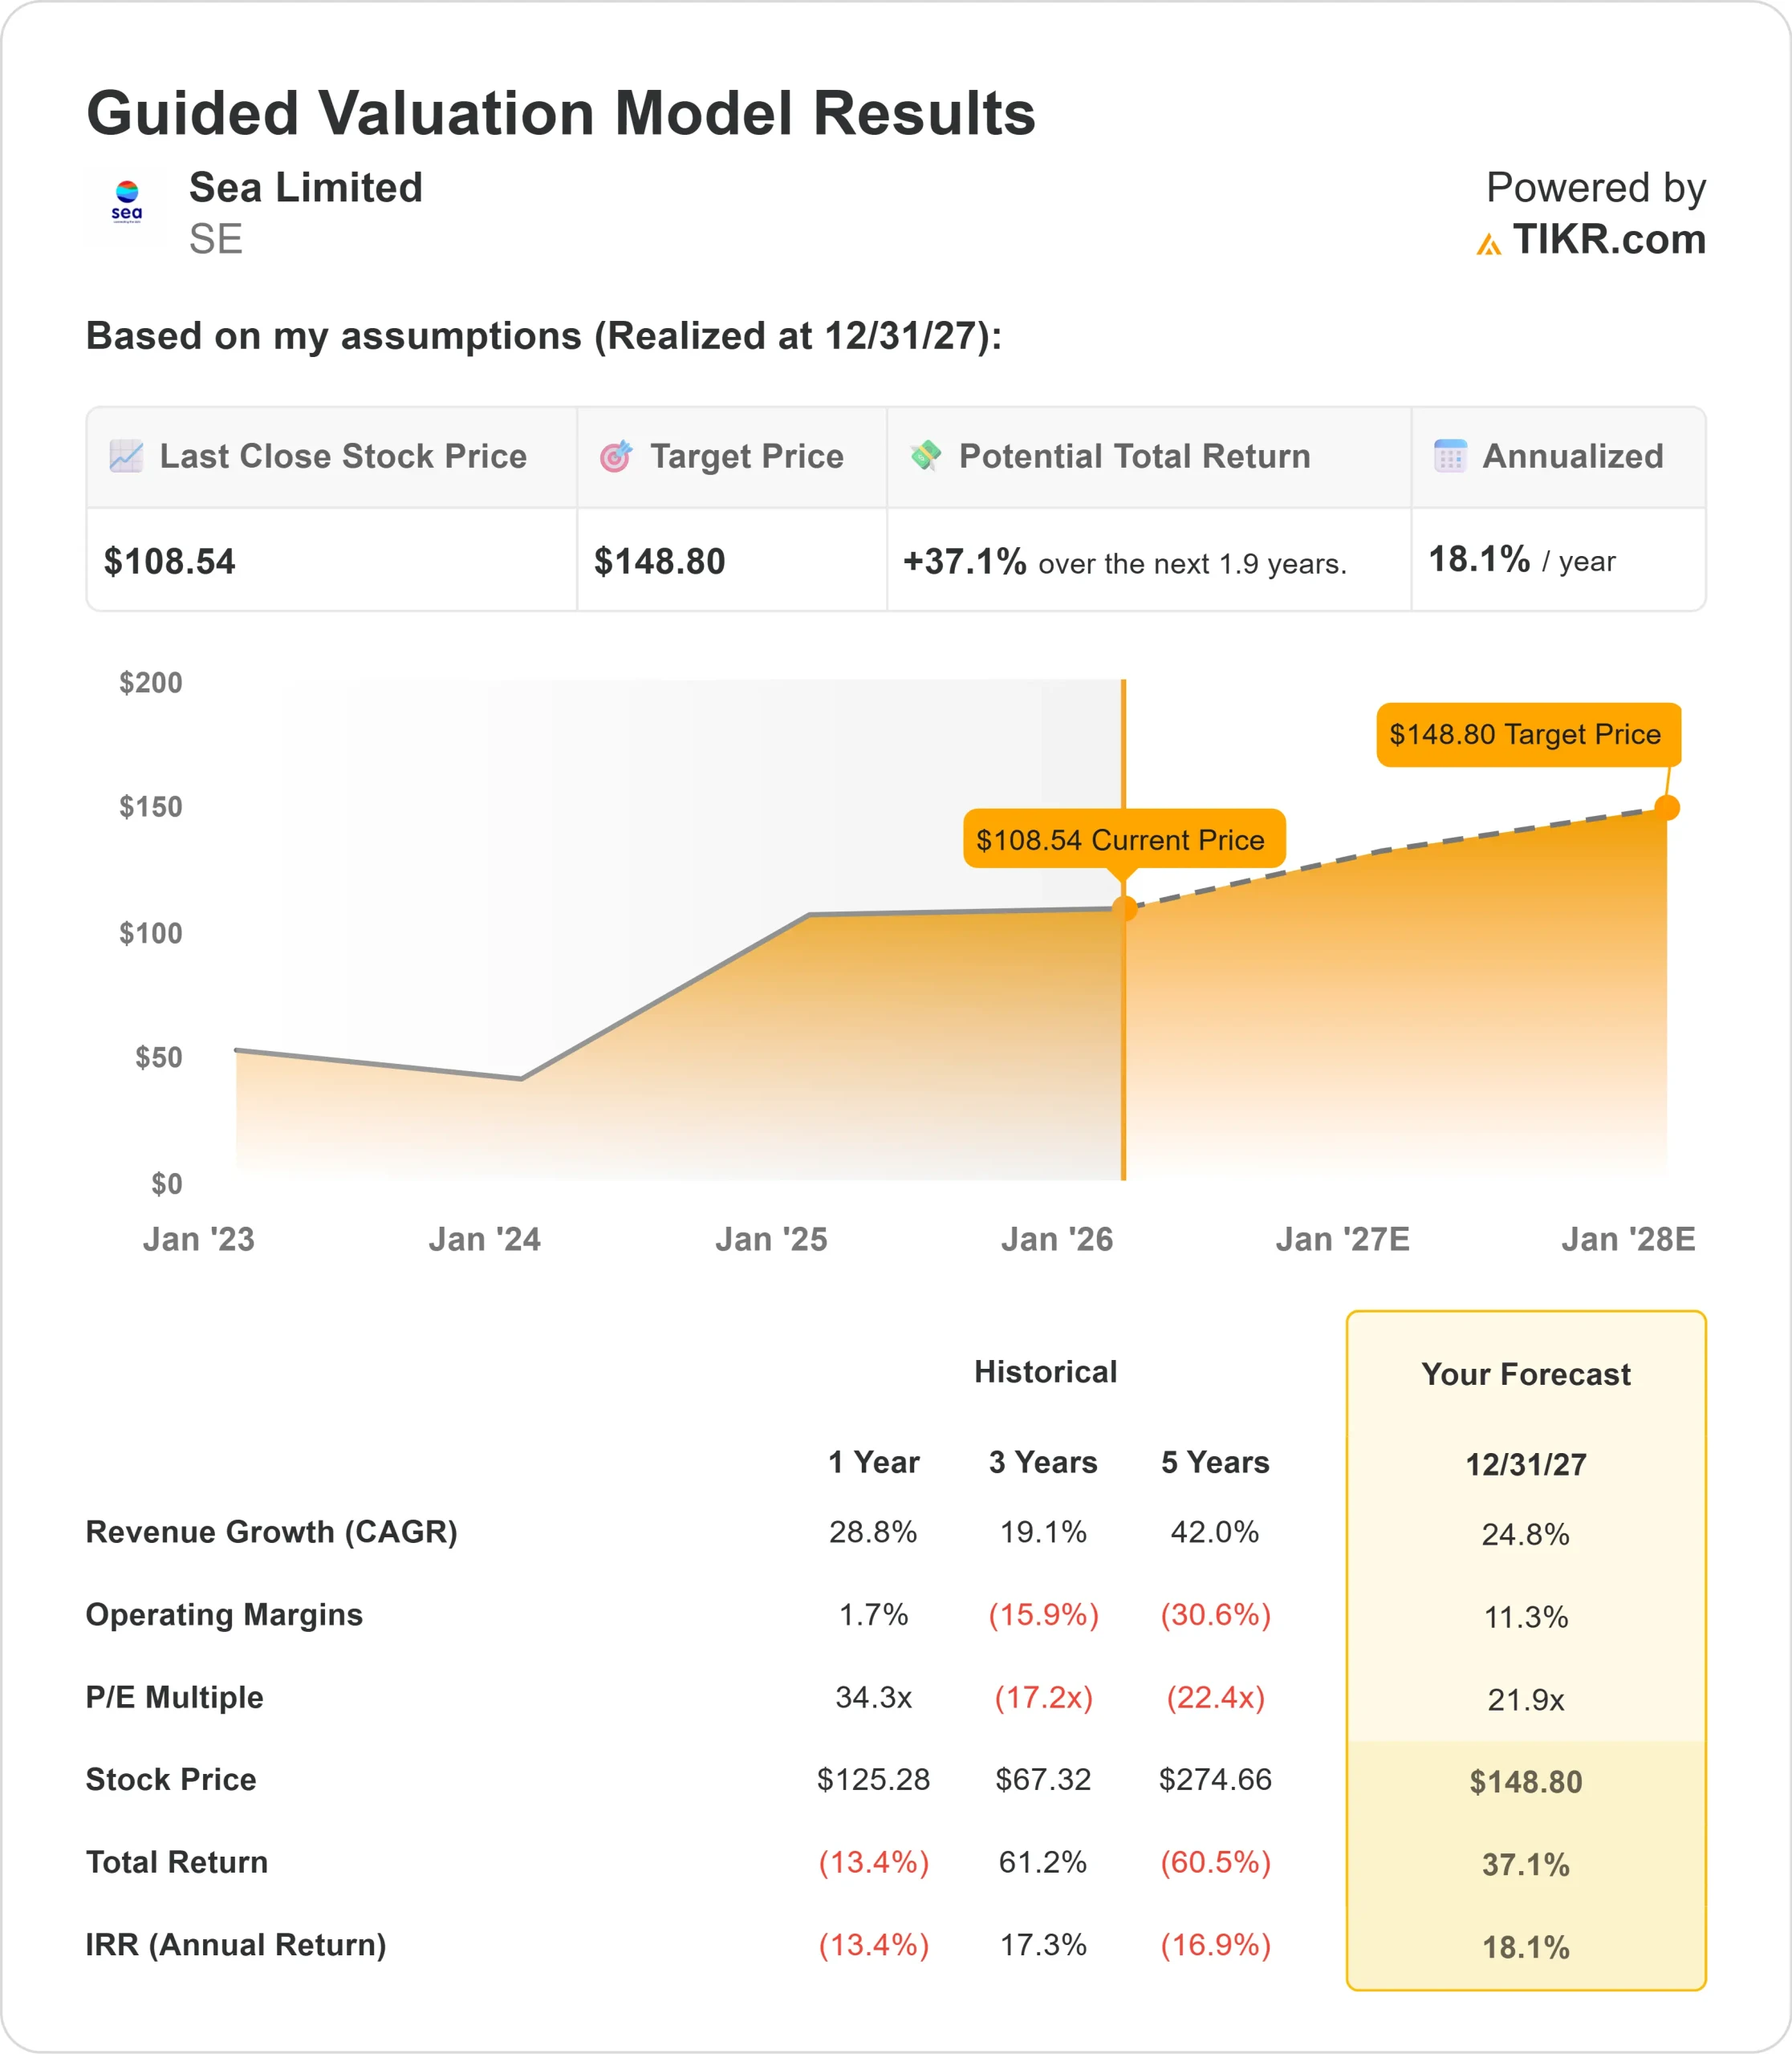
Task: Click the target bullseye icon beside Target Price
Action: click(616, 456)
